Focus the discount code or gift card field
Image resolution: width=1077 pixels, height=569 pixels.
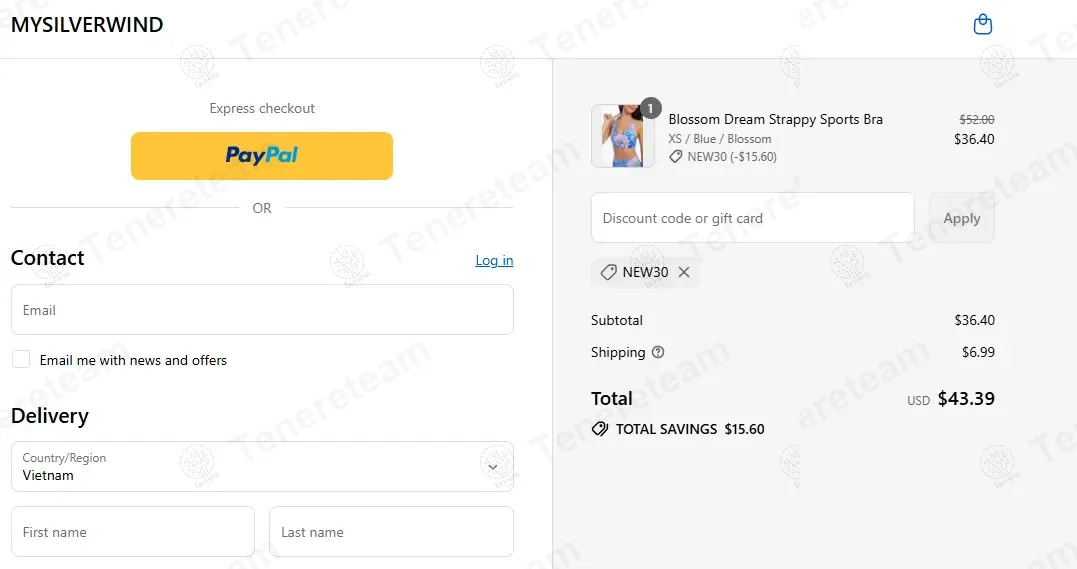point(753,218)
